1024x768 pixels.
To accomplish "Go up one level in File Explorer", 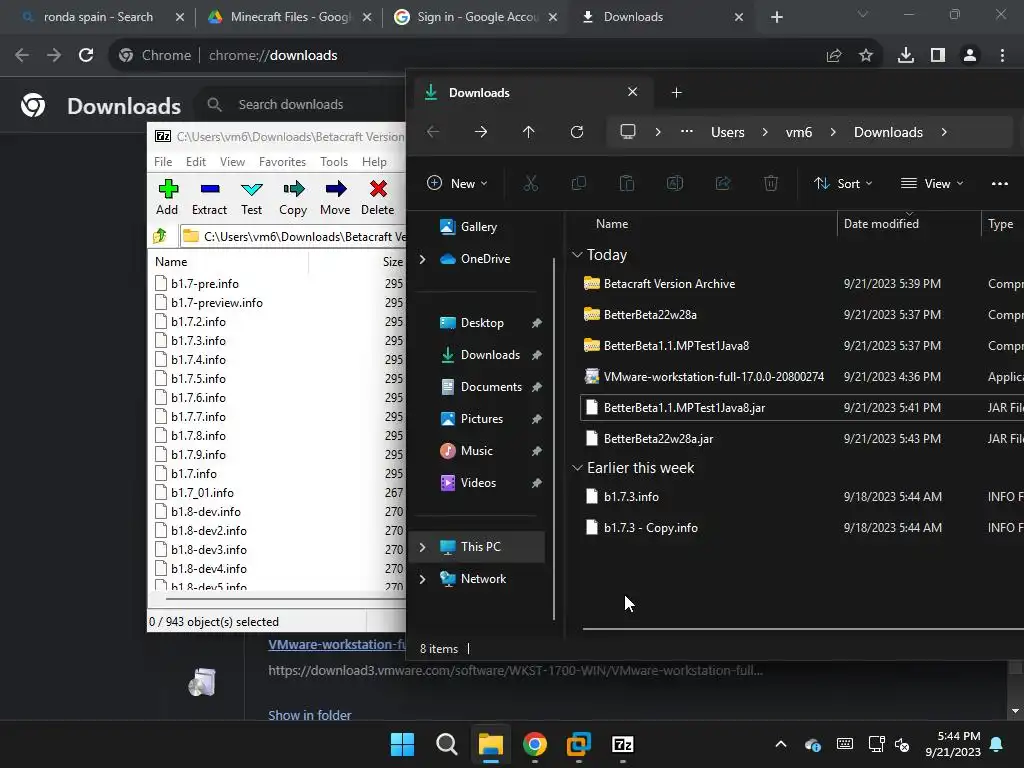I will [528, 132].
